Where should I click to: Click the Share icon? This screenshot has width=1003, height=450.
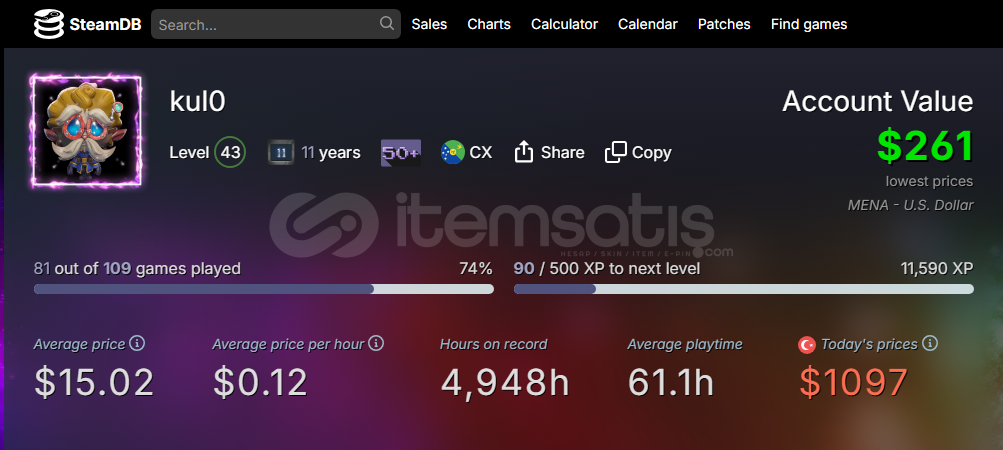coord(524,152)
